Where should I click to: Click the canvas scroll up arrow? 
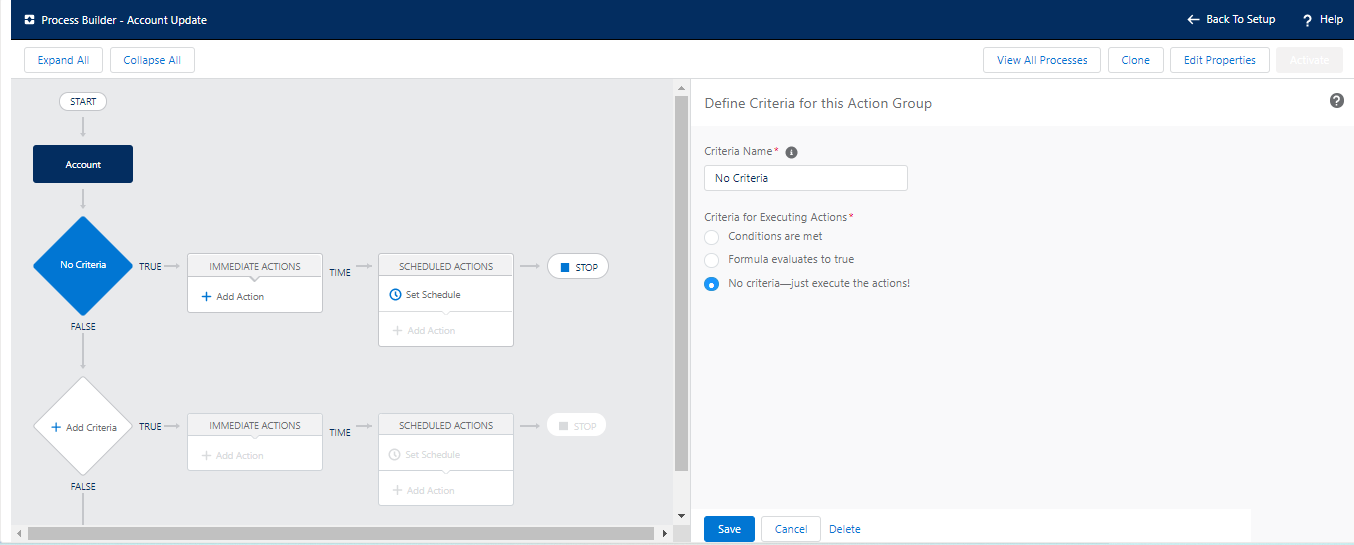[x=682, y=88]
